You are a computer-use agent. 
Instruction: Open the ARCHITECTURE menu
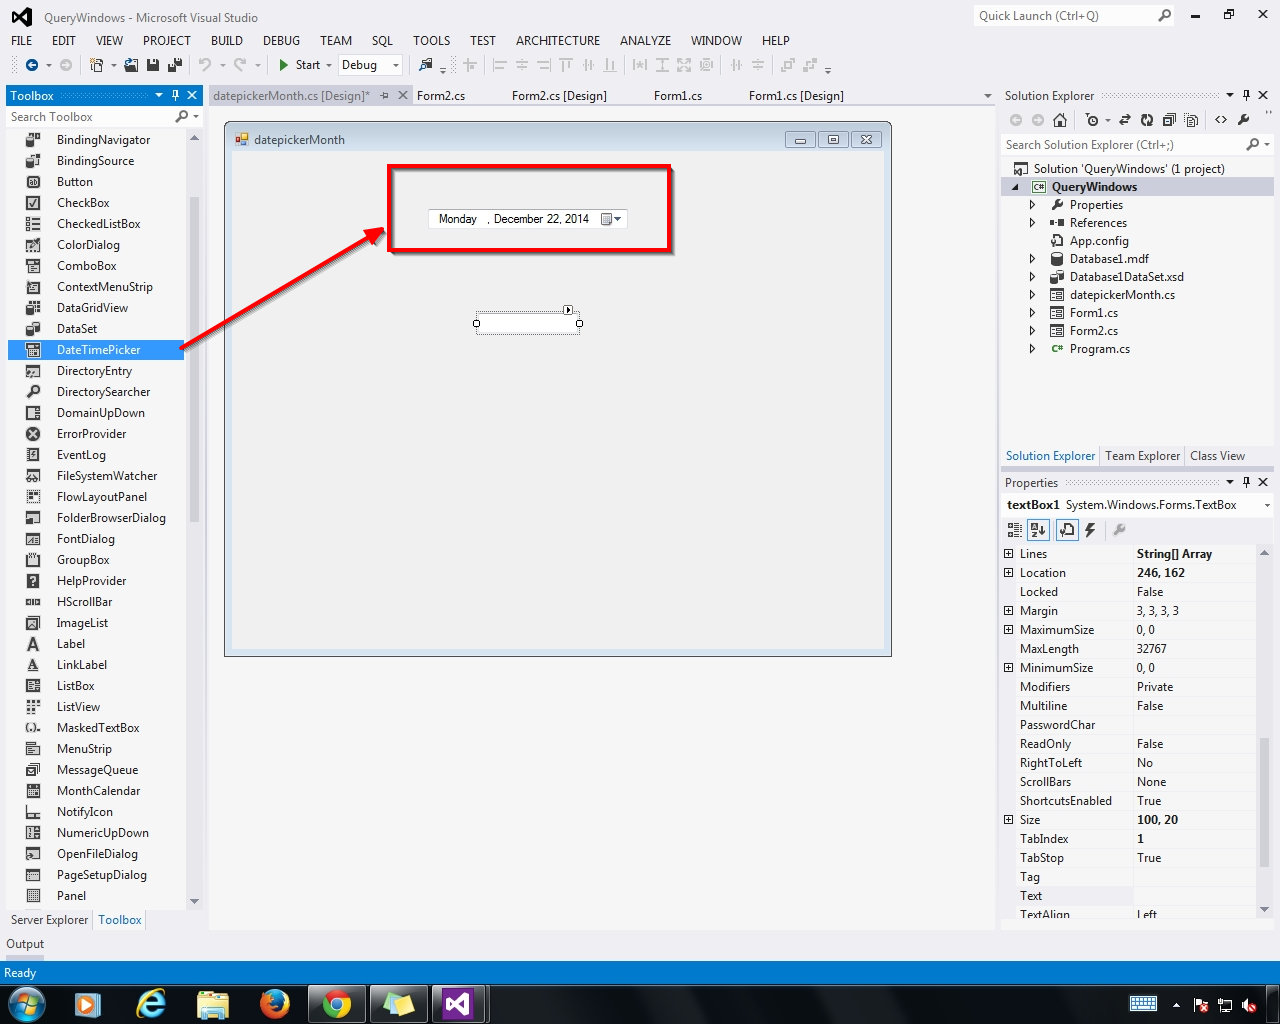558,41
